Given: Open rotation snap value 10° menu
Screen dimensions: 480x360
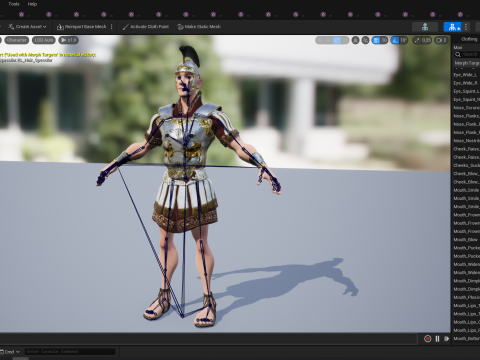Looking at the screenshot, I should (x=404, y=40).
